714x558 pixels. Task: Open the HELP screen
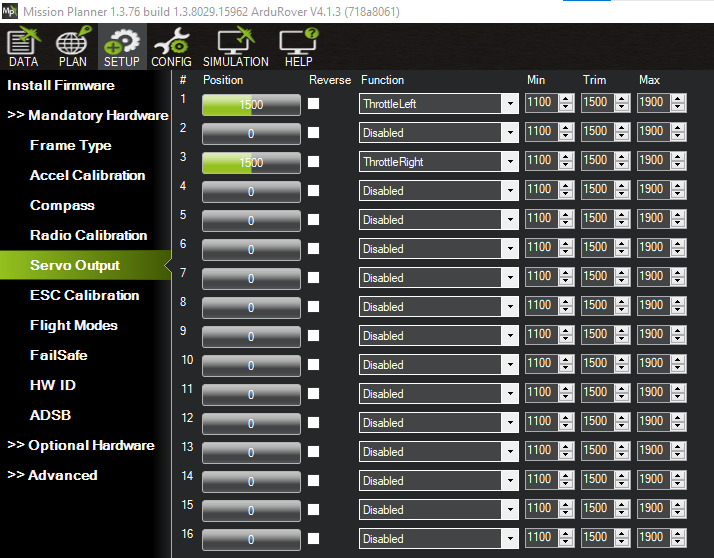point(299,46)
